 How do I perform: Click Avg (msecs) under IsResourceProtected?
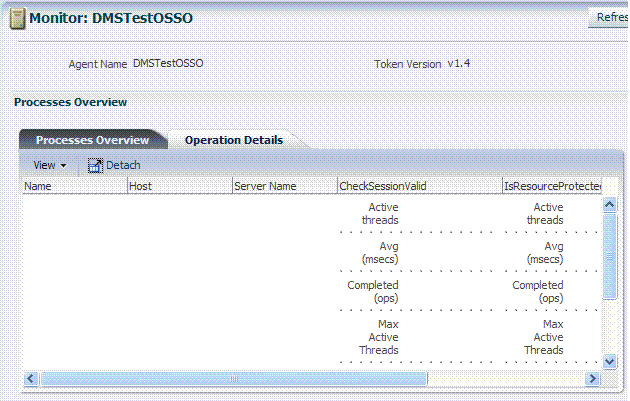tap(545, 253)
